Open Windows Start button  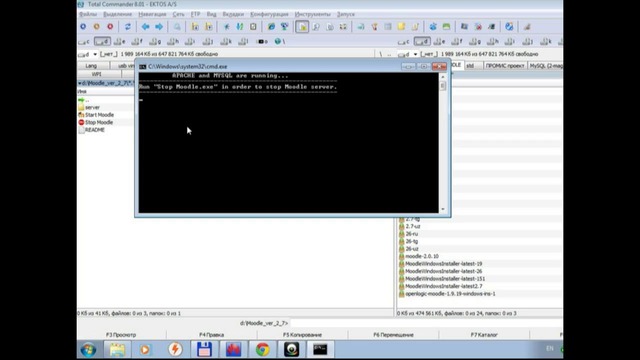(88, 350)
